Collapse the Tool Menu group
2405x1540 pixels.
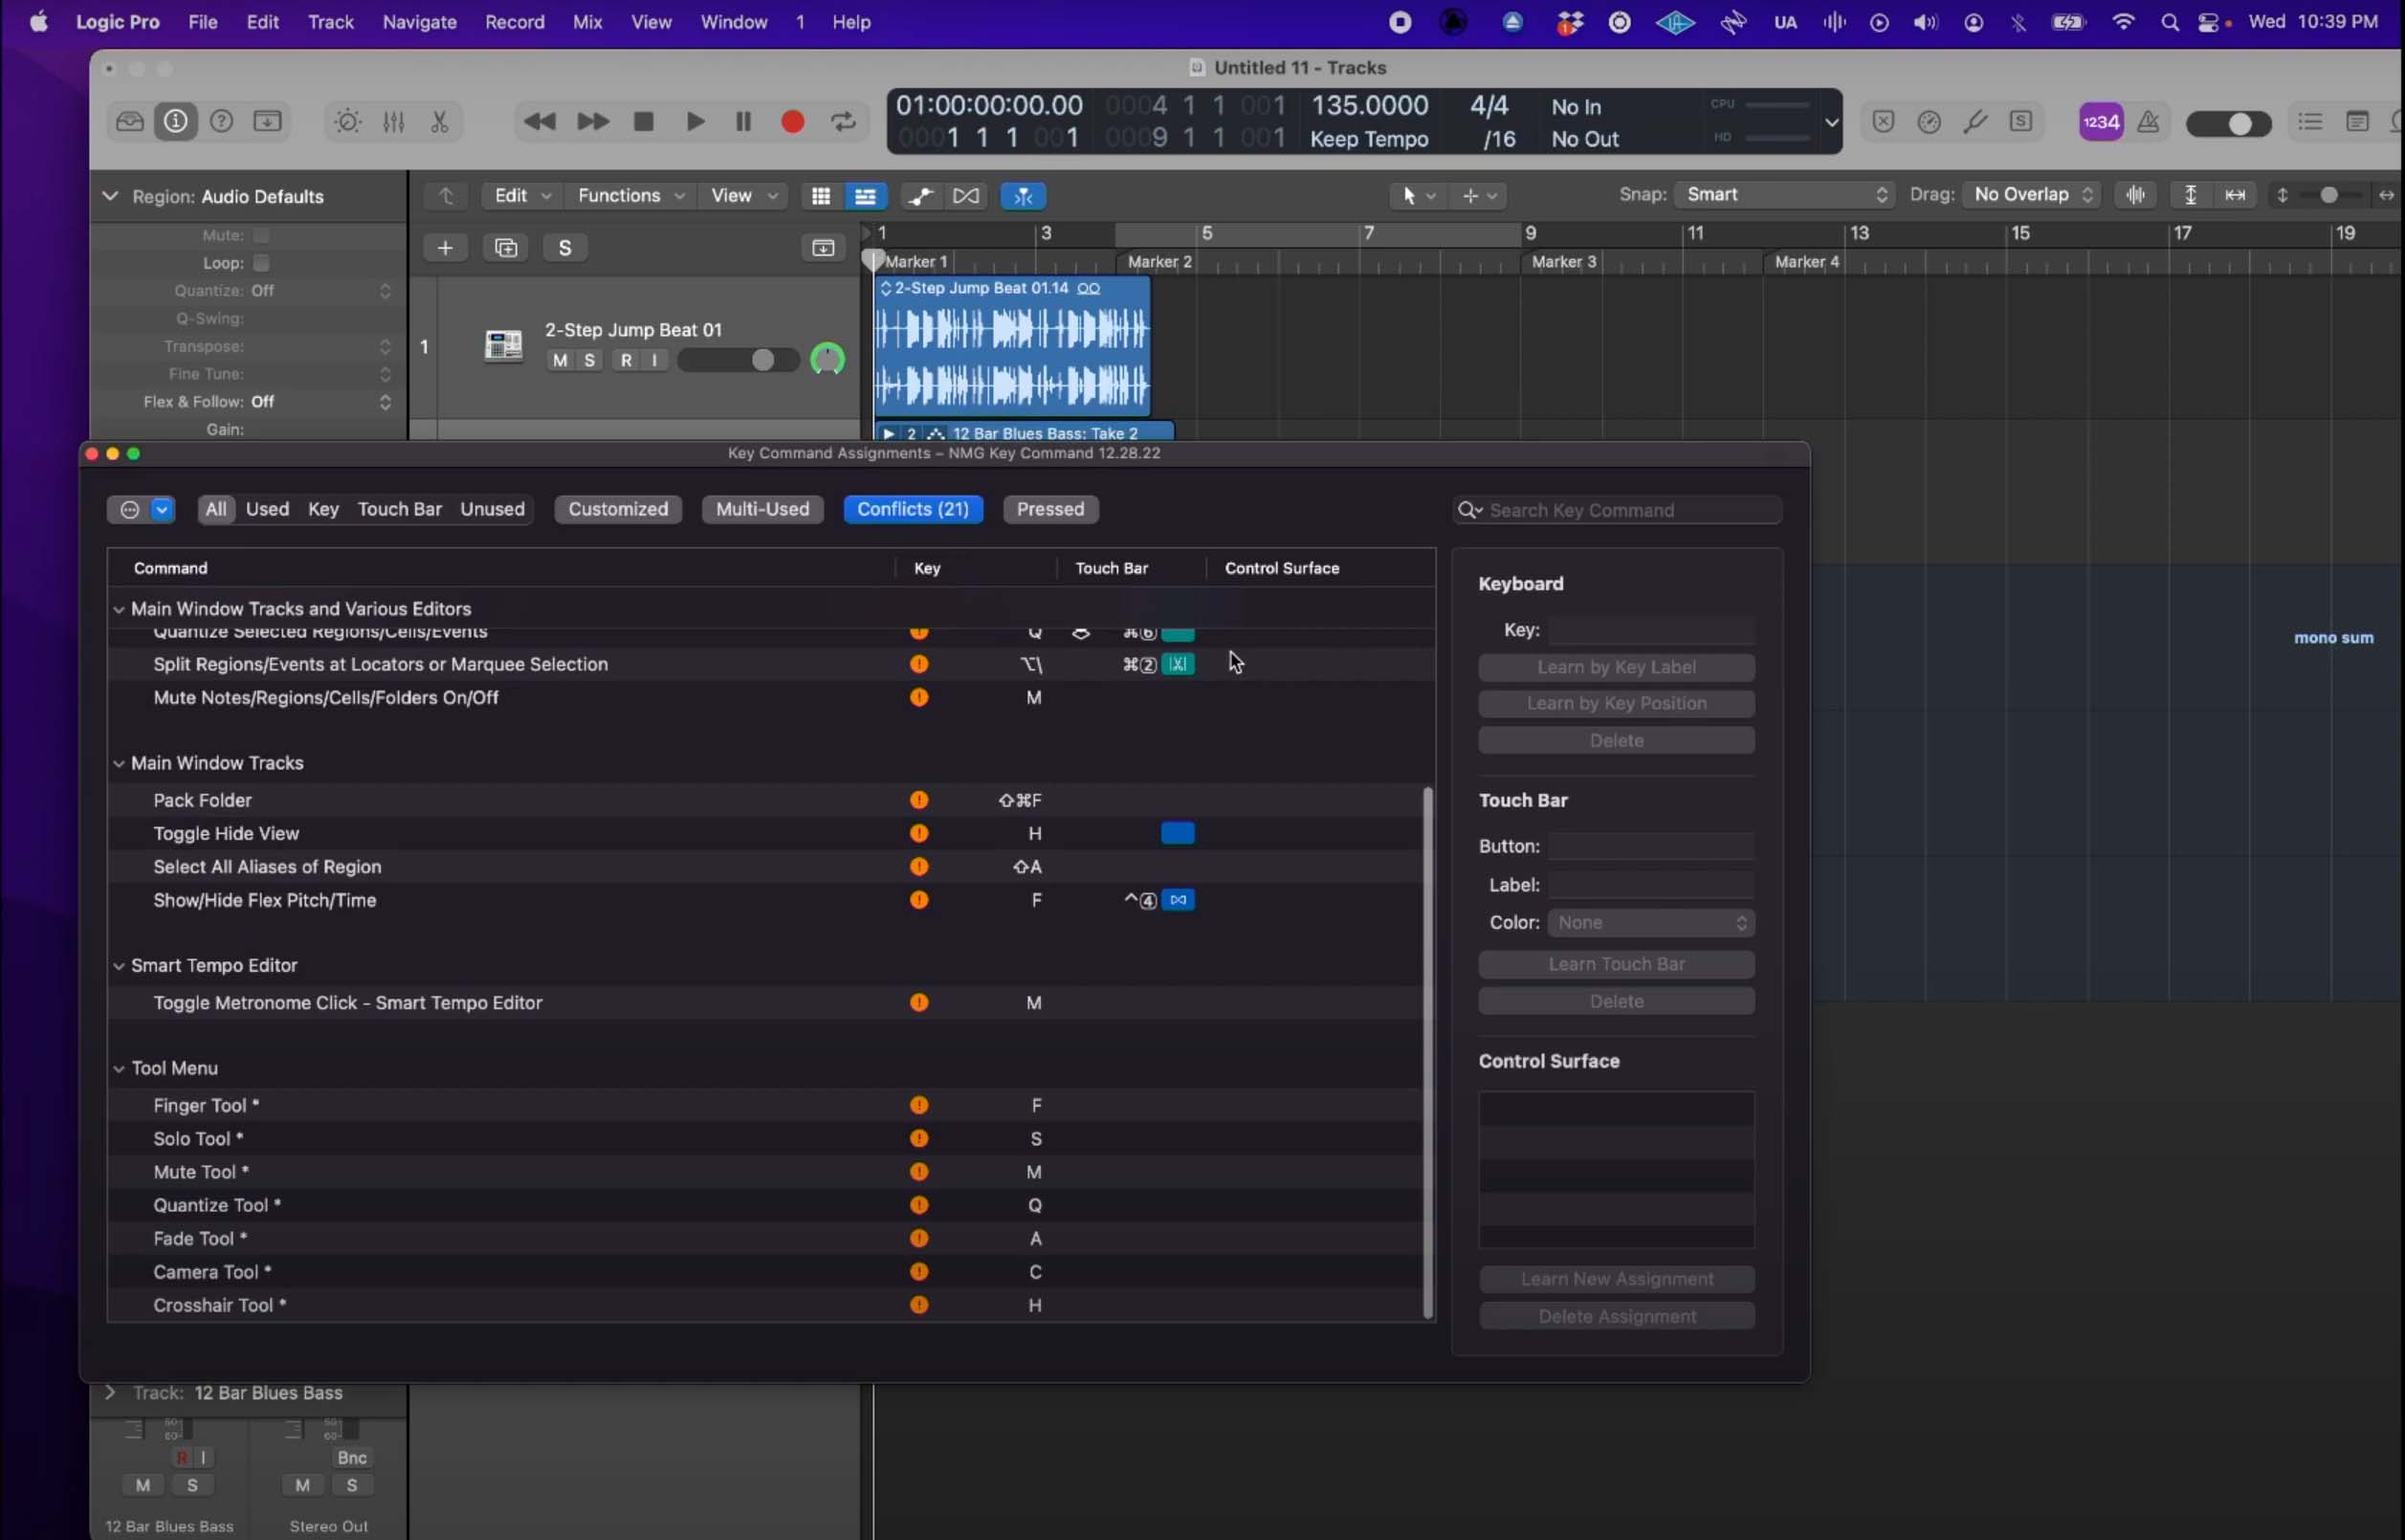(119, 1069)
